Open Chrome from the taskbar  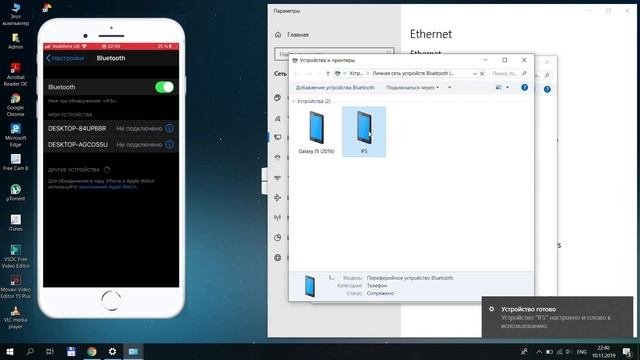(92, 351)
